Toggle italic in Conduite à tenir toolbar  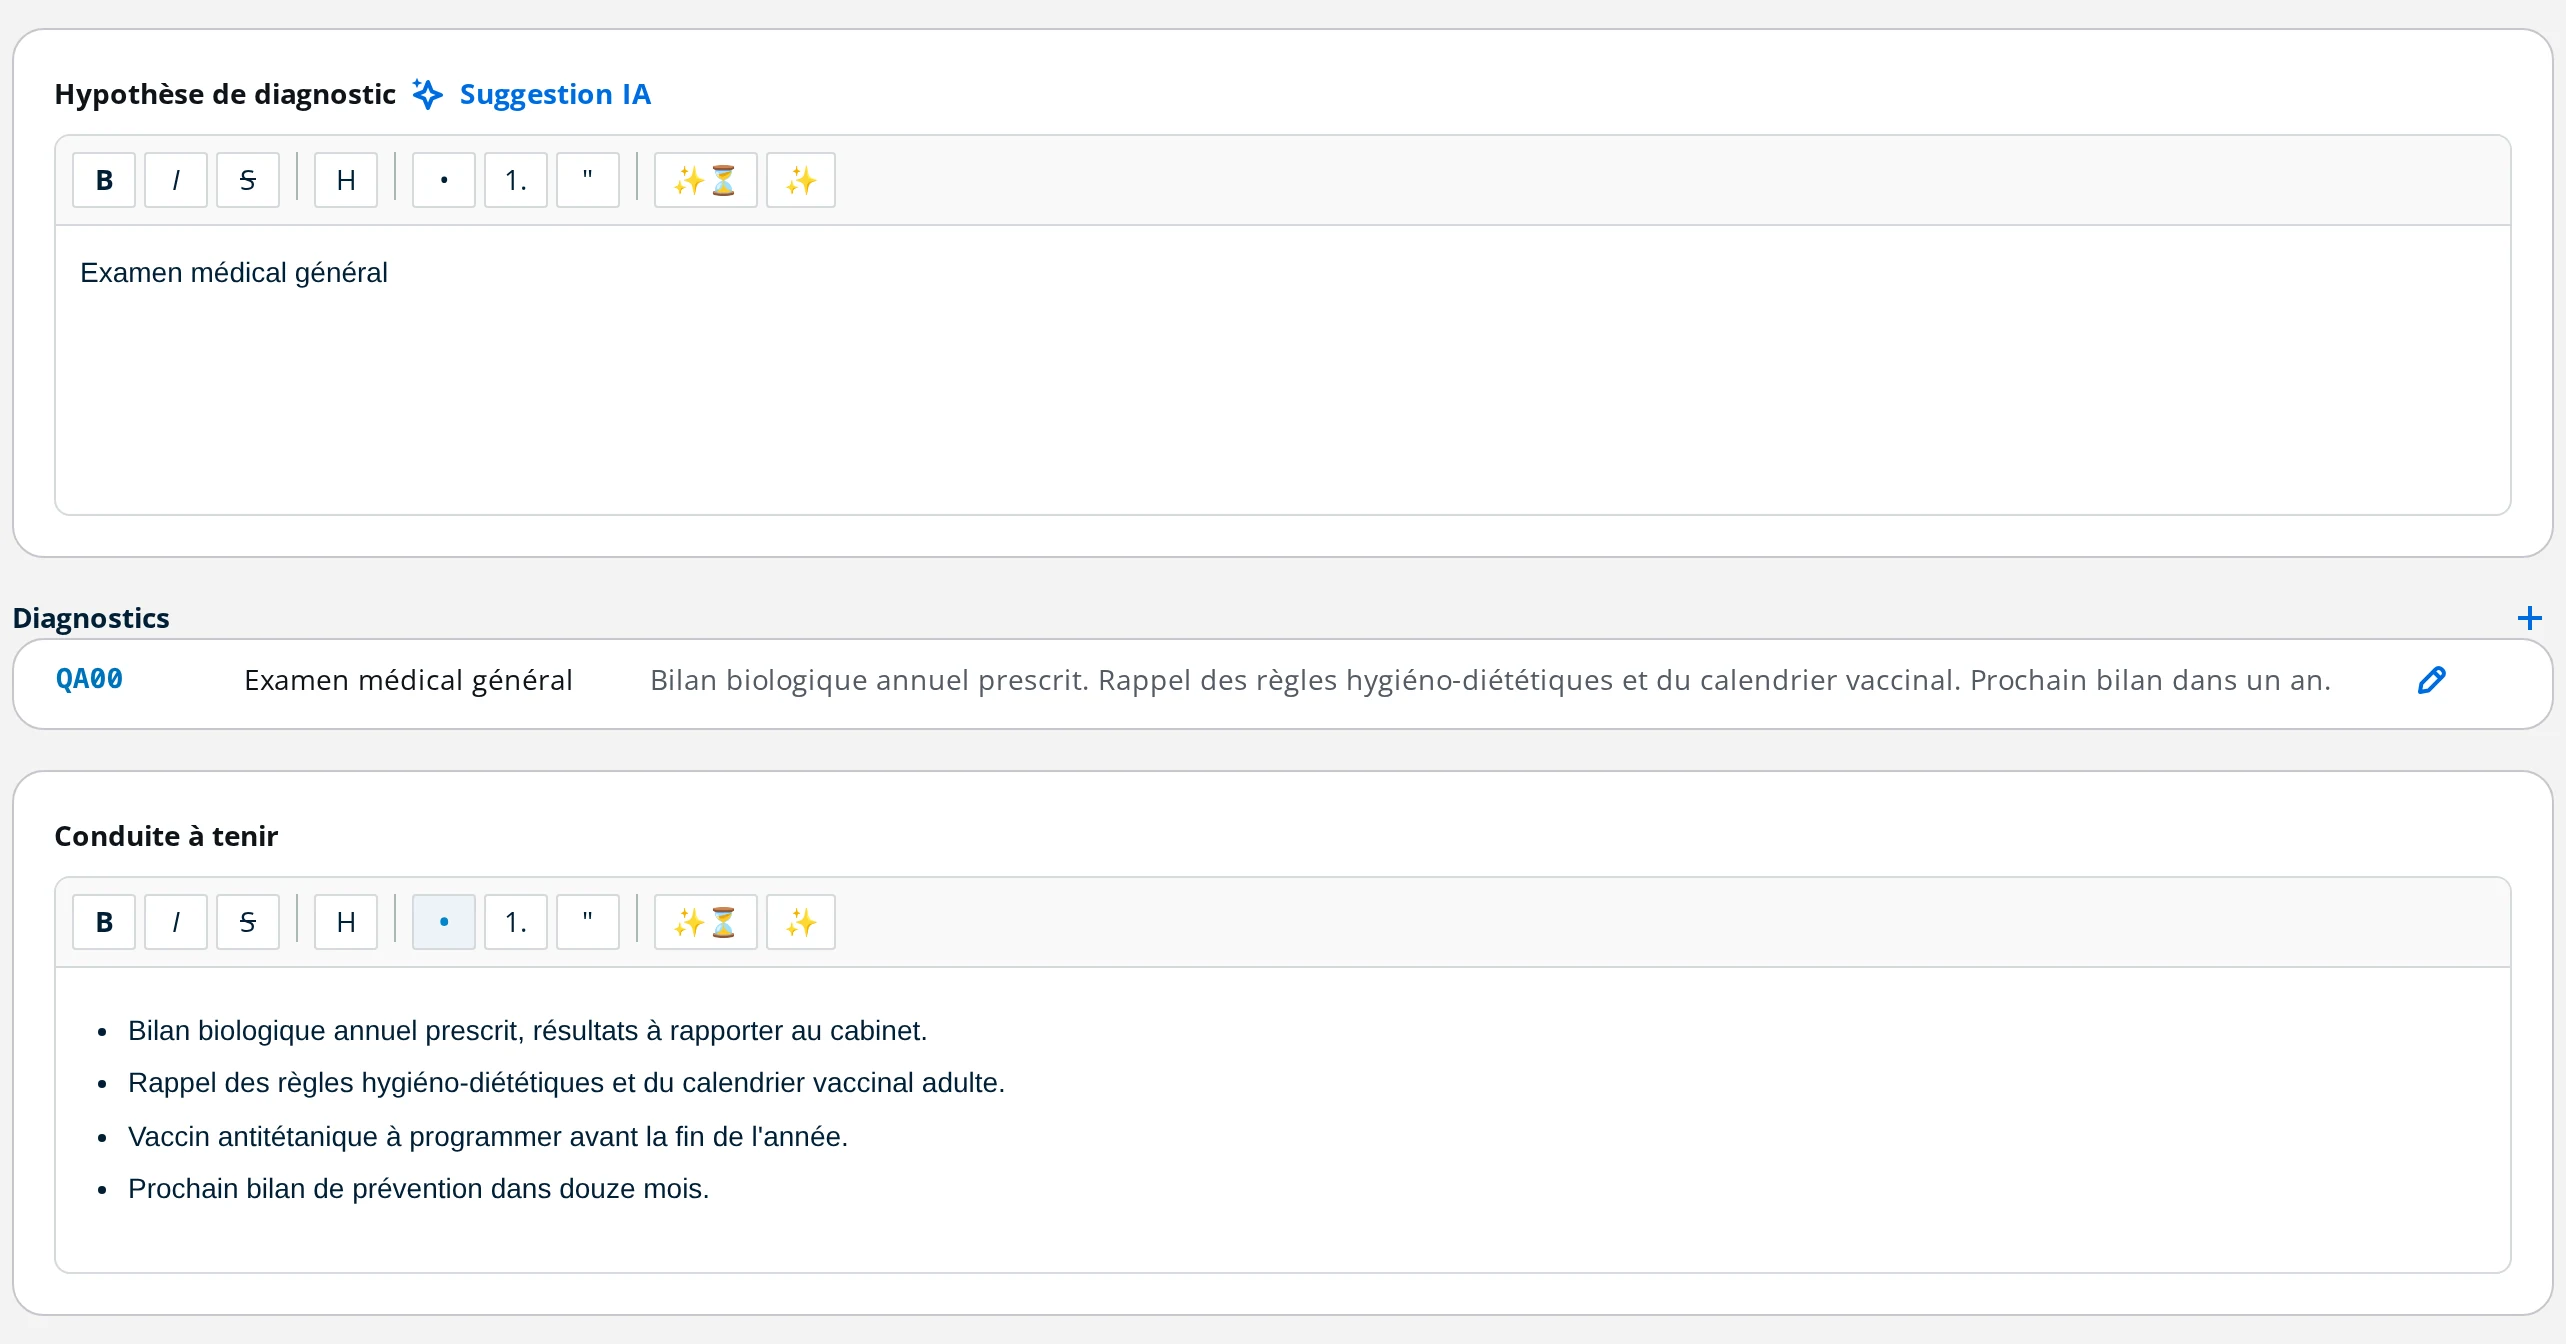click(176, 922)
